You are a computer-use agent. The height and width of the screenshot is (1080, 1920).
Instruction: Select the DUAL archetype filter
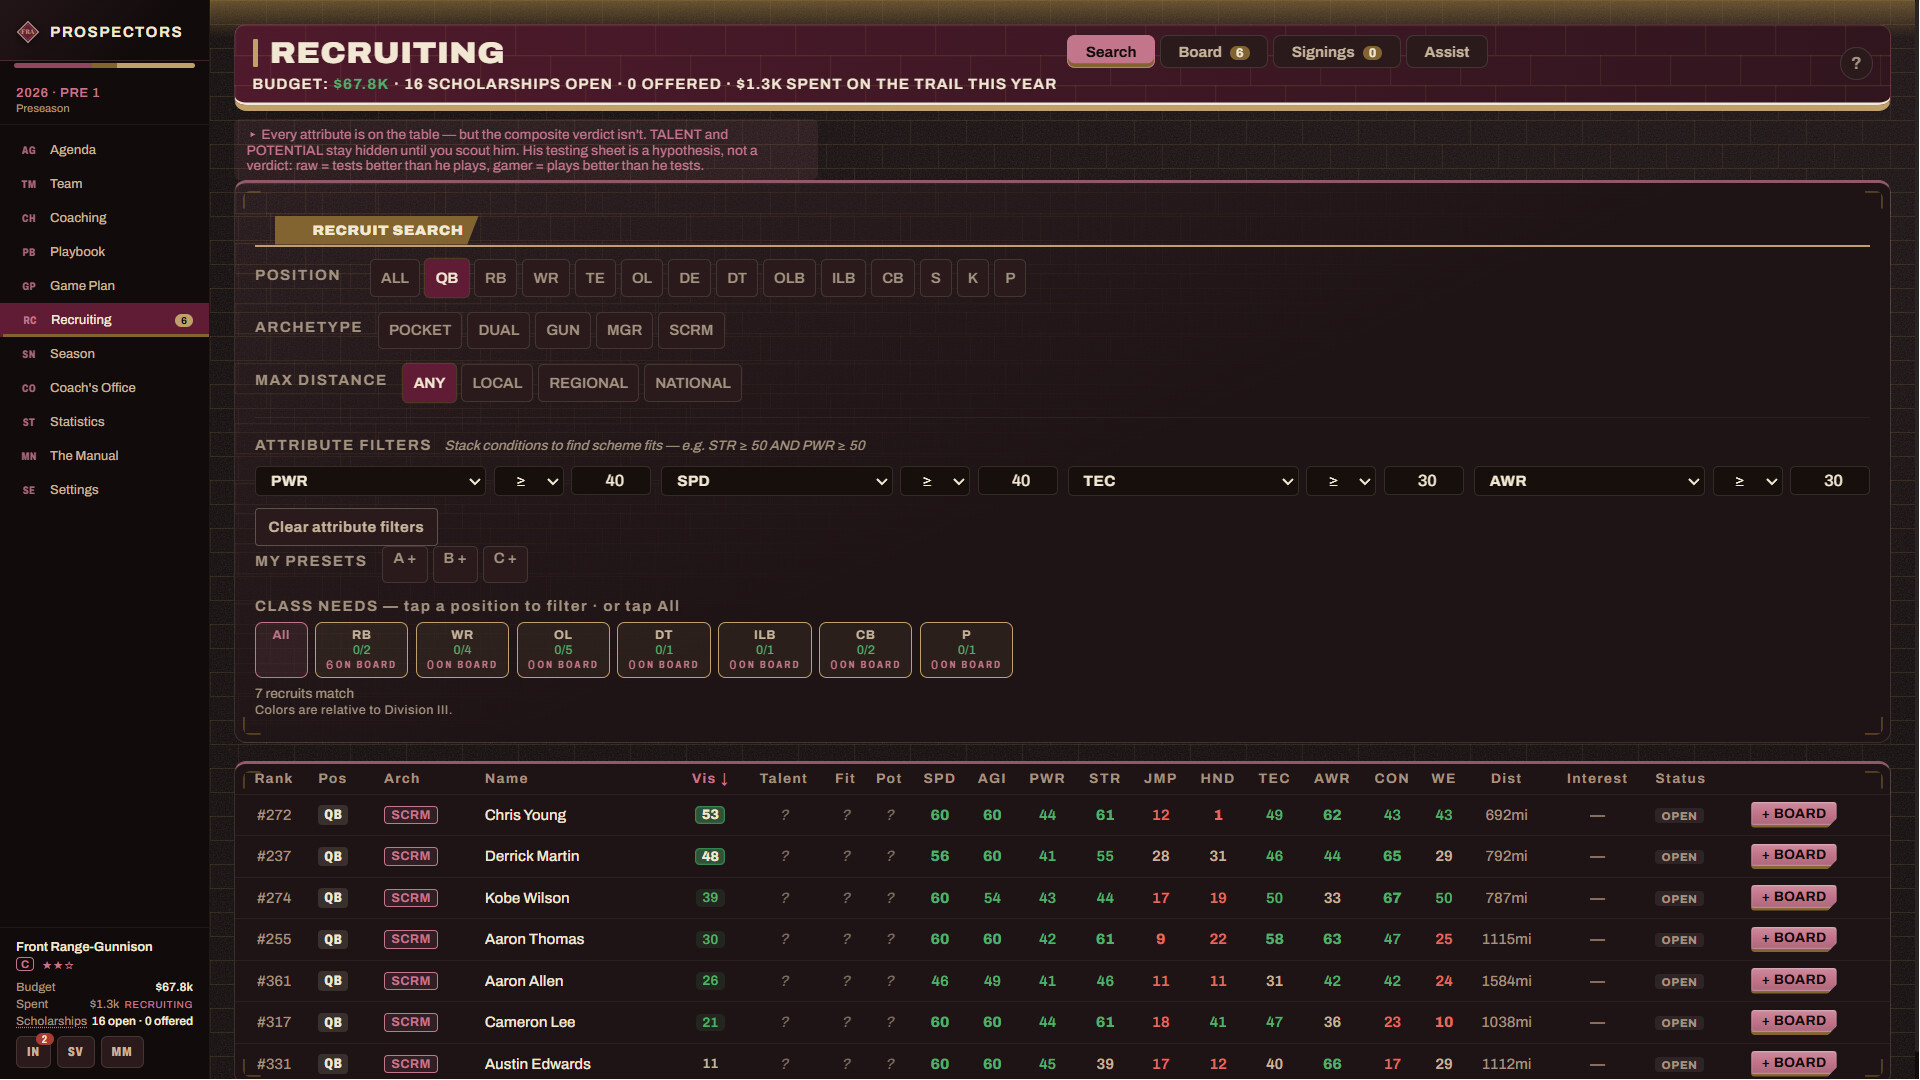click(x=498, y=330)
